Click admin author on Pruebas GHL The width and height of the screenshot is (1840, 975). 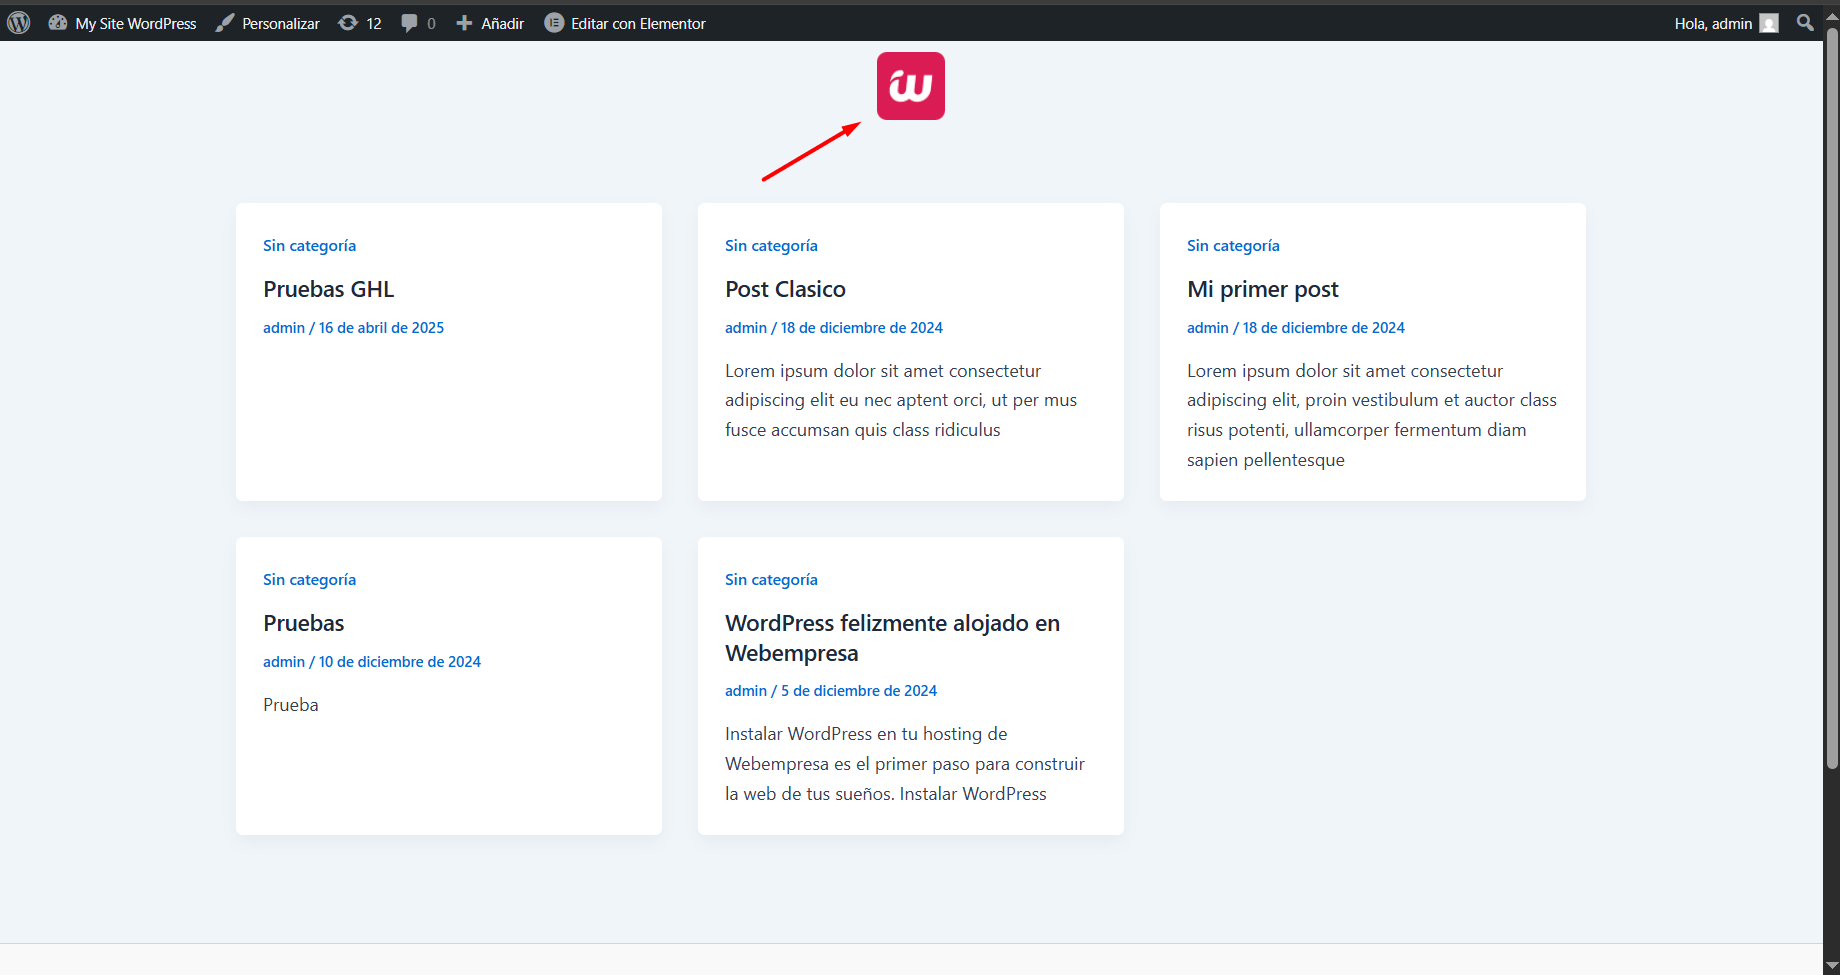[x=284, y=328]
